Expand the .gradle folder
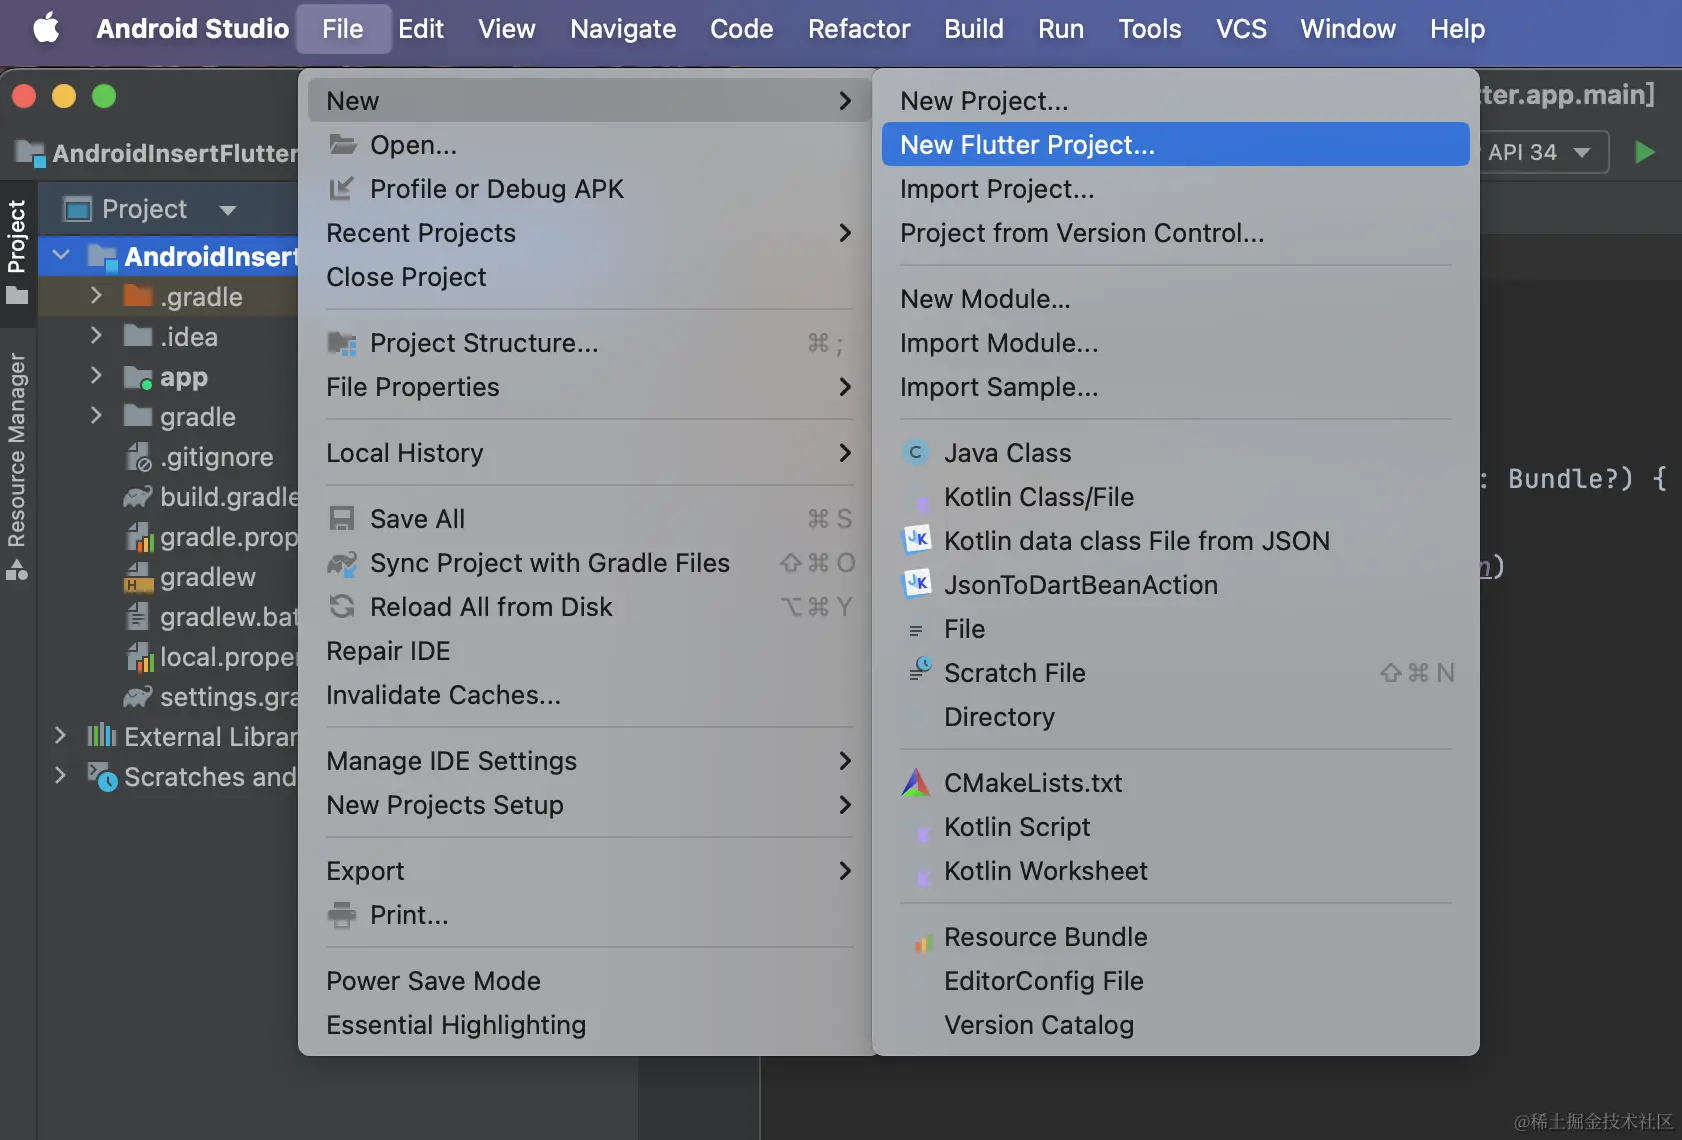This screenshot has width=1682, height=1140. (96, 296)
